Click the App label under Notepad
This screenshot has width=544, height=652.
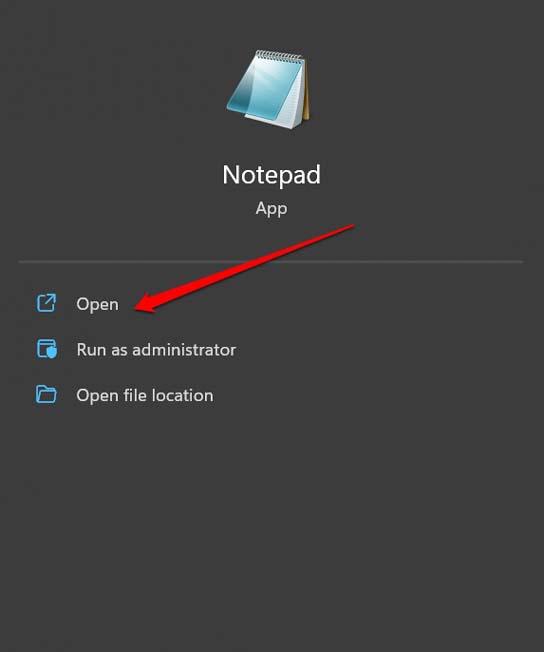[271, 208]
